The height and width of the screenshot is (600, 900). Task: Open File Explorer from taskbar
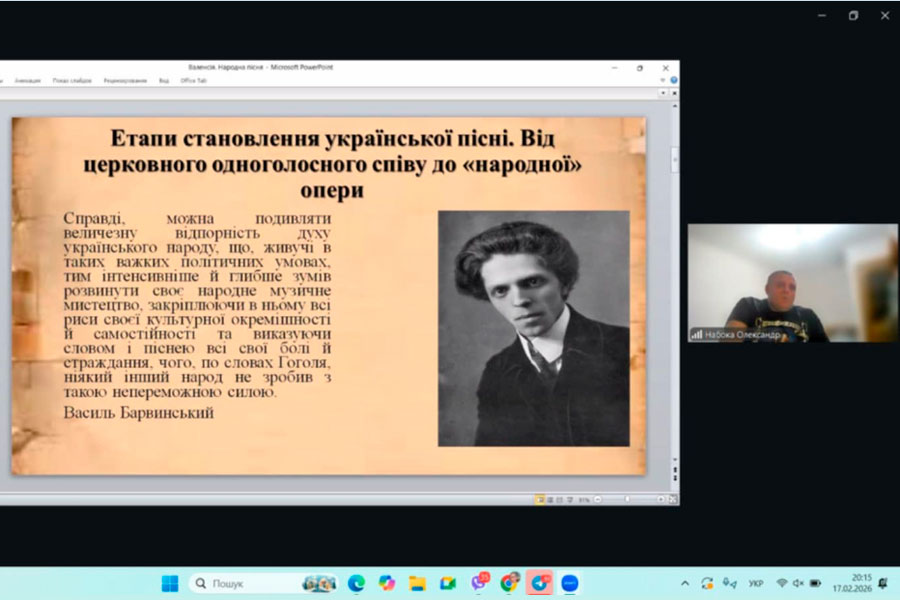click(x=417, y=583)
